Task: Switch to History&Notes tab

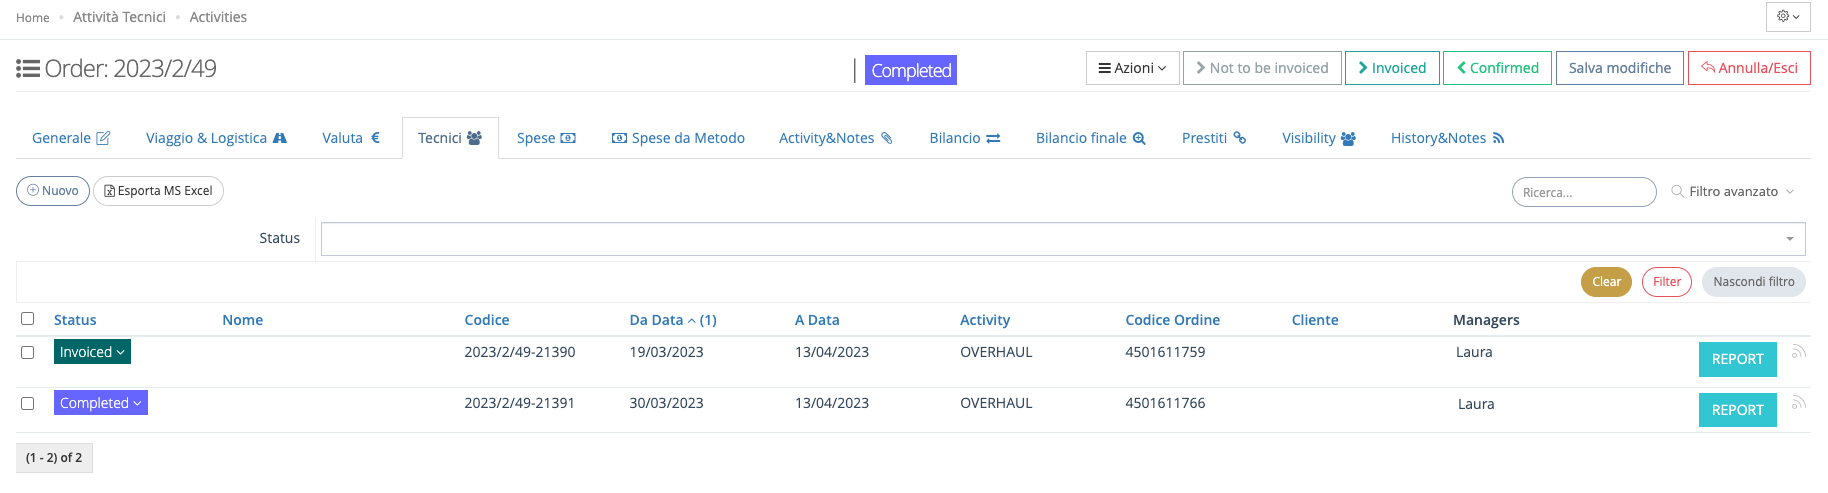Action: coord(1447,138)
